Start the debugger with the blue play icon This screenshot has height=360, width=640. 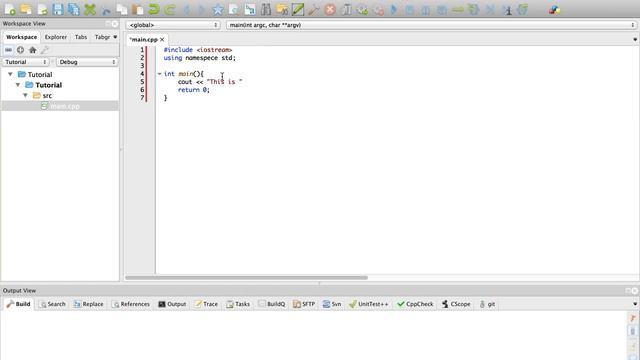(x=394, y=9)
